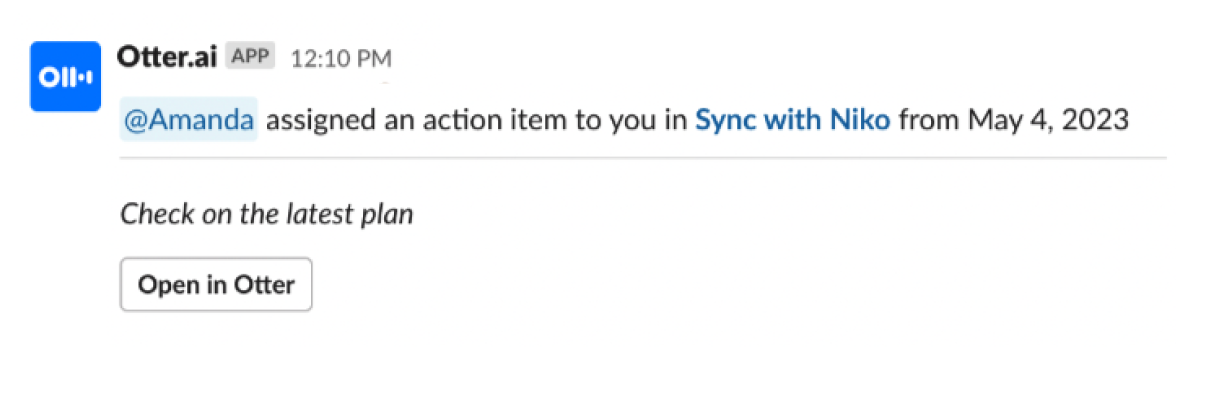Select the Check on the latest plan text
This screenshot has width=1226, height=402.
[266, 214]
